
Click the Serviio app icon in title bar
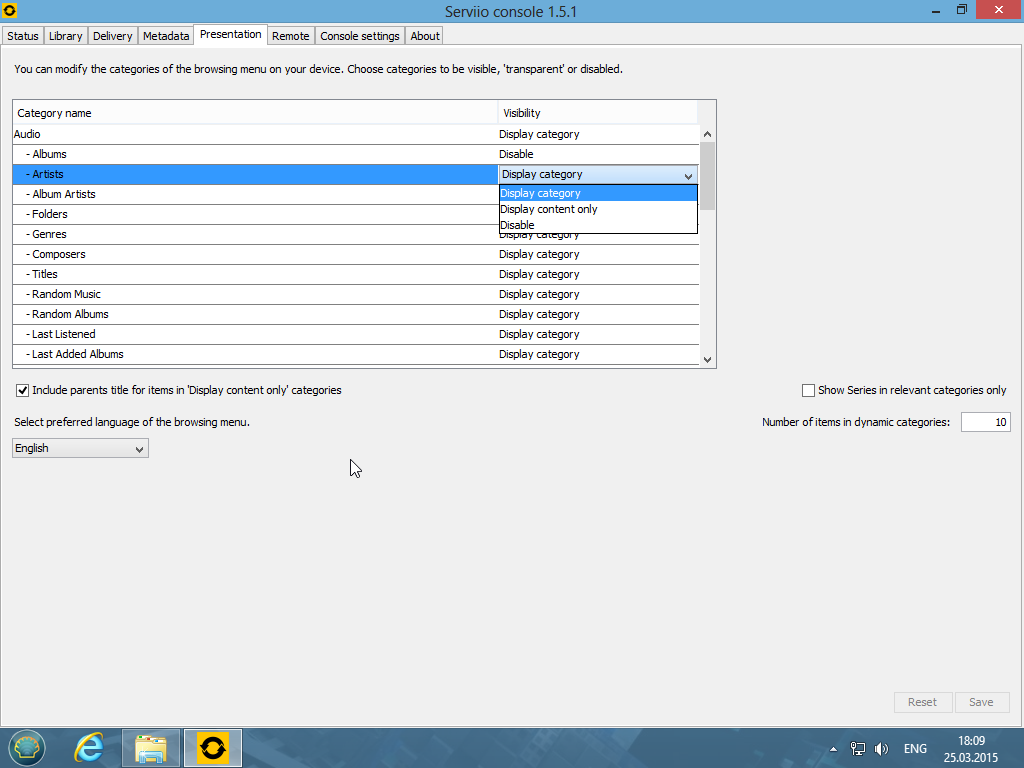[x=11, y=11]
